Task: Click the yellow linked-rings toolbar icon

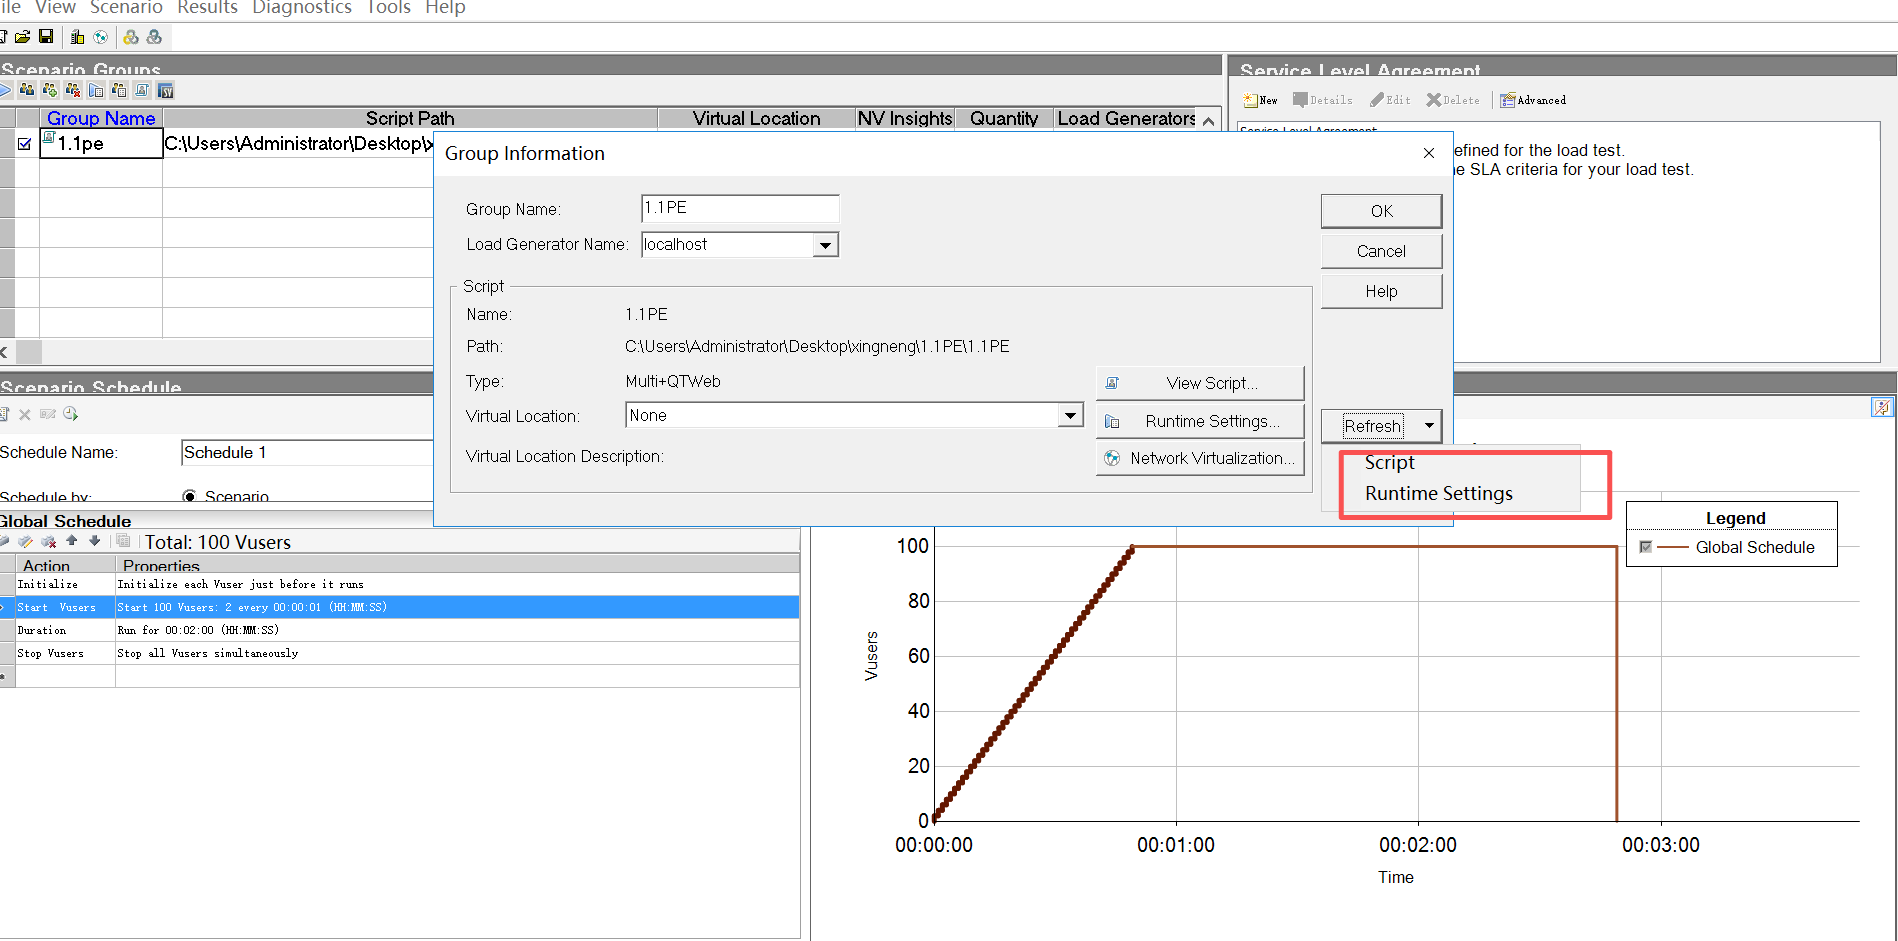Action: tap(131, 37)
